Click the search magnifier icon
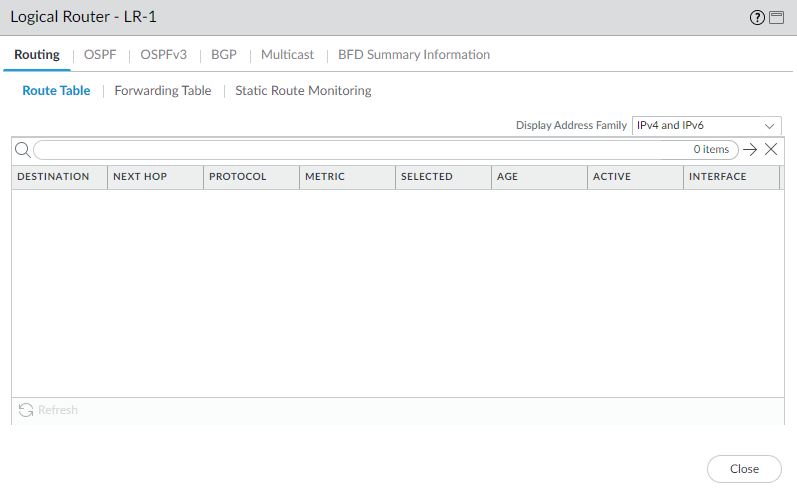The height and width of the screenshot is (493, 797). point(23,150)
